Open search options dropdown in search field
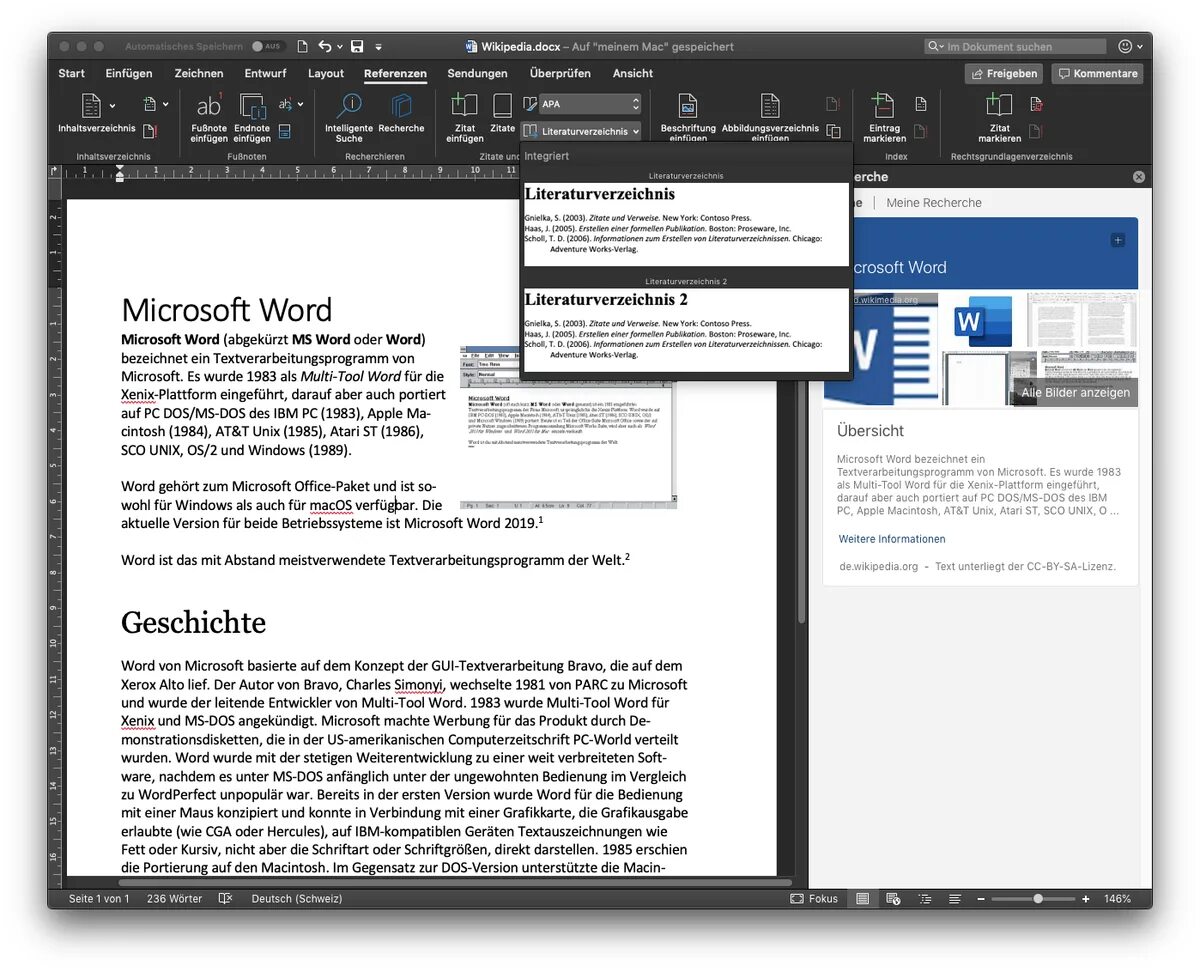Image resolution: width=1200 pixels, height=972 pixels. point(936,46)
